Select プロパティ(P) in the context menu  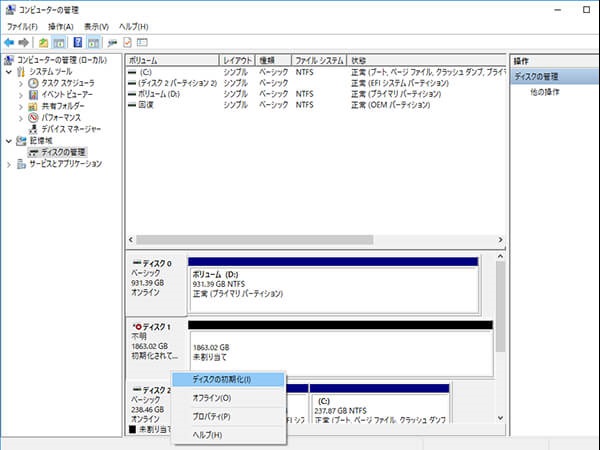(x=211, y=416)
